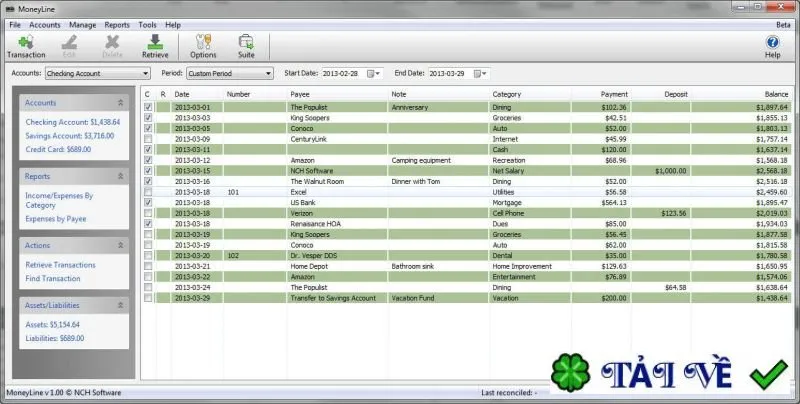Open Start Date dropdown arrow
Viewport: 800px width, 404px height.
coord(378,74)
